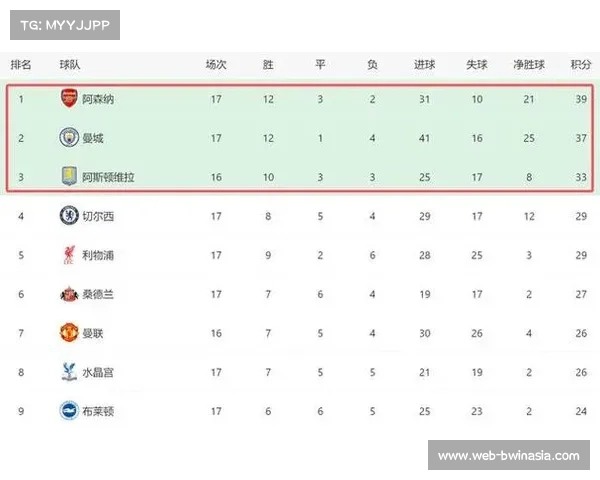Open the 利物浦 team link
This screenshot has height=480, width=600.
click(98, 255)
